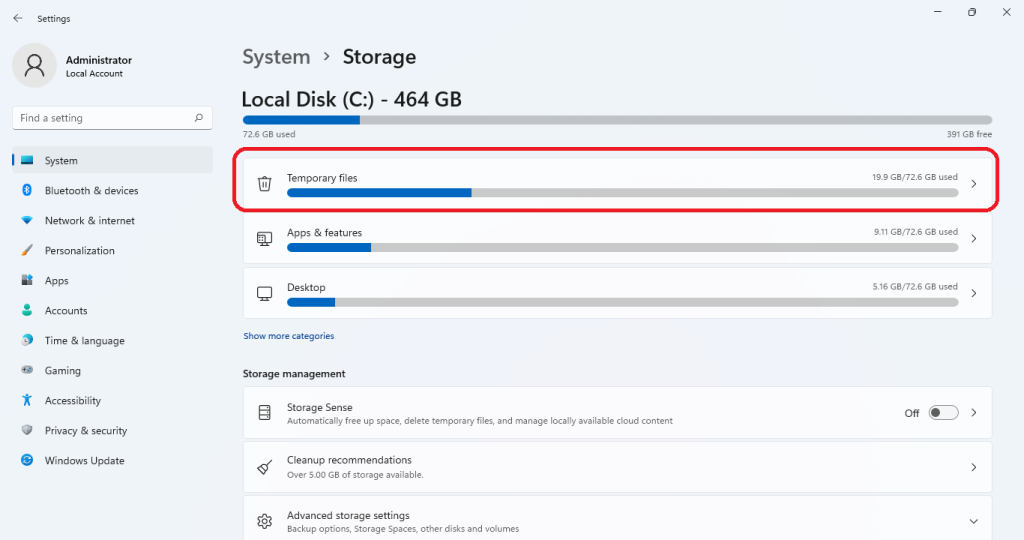Image resolution: width=1024 pixels, height=540 pixels.
Task: Click the Storage Sense drive icon
Action: [x=264, y=413]
